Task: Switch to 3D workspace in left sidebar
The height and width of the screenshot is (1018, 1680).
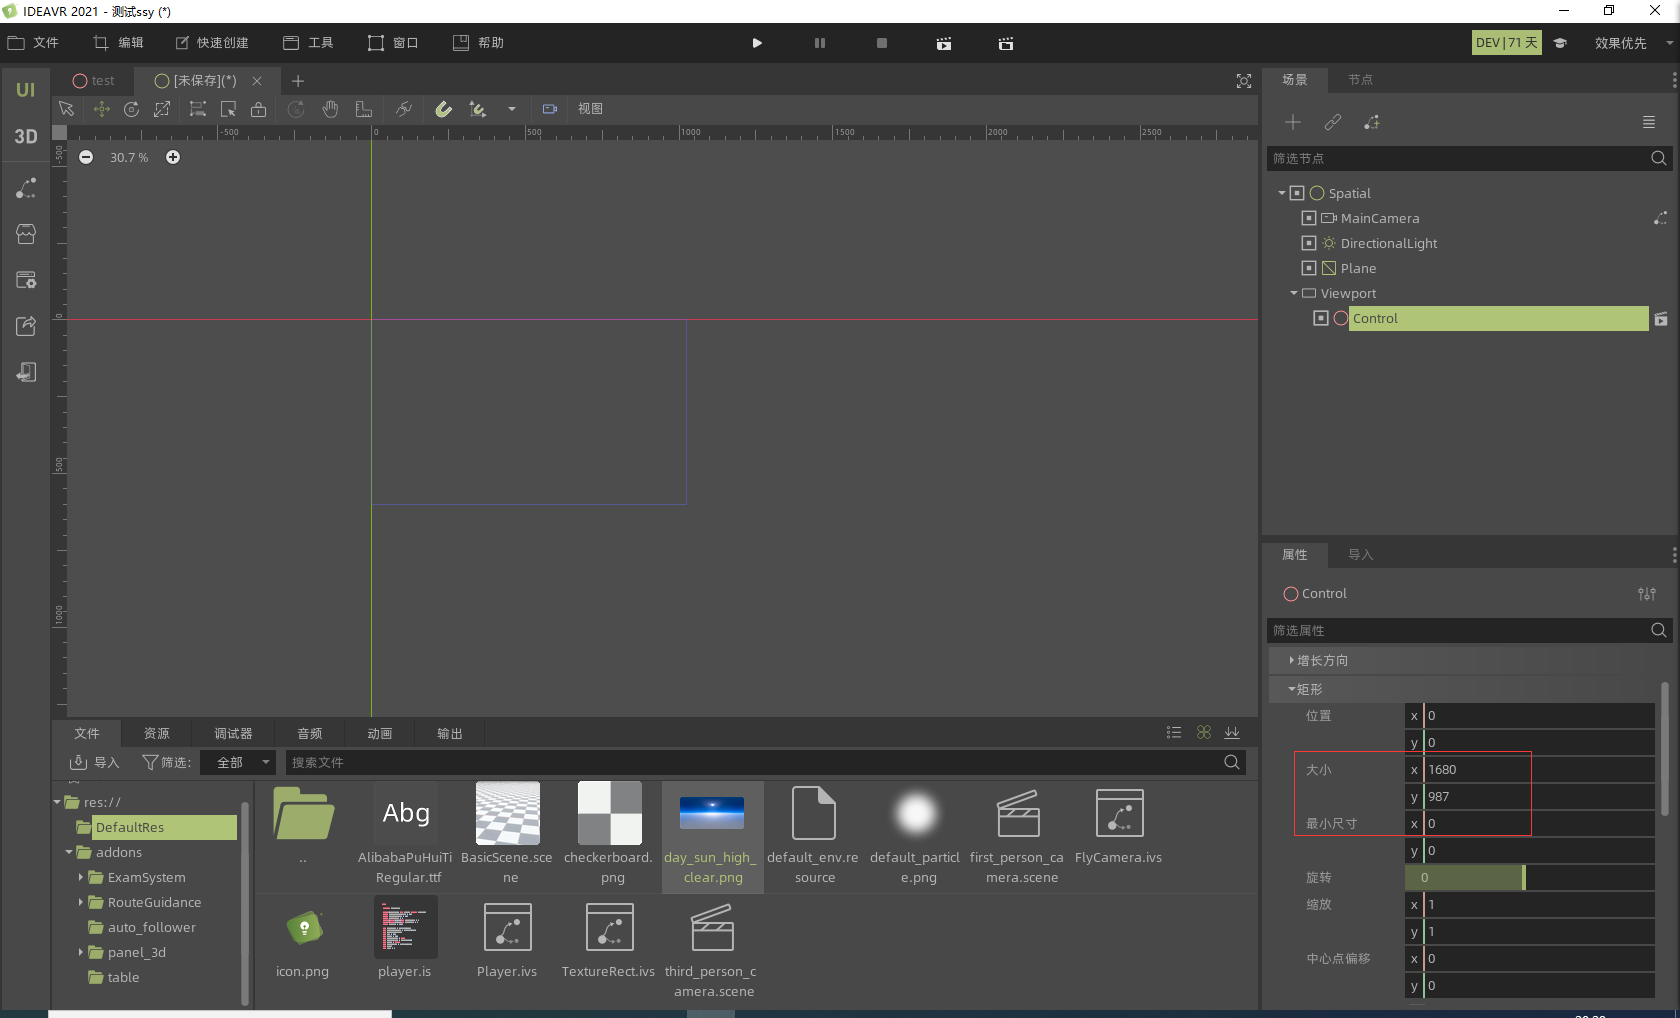Action: click(x=26, y=137)
